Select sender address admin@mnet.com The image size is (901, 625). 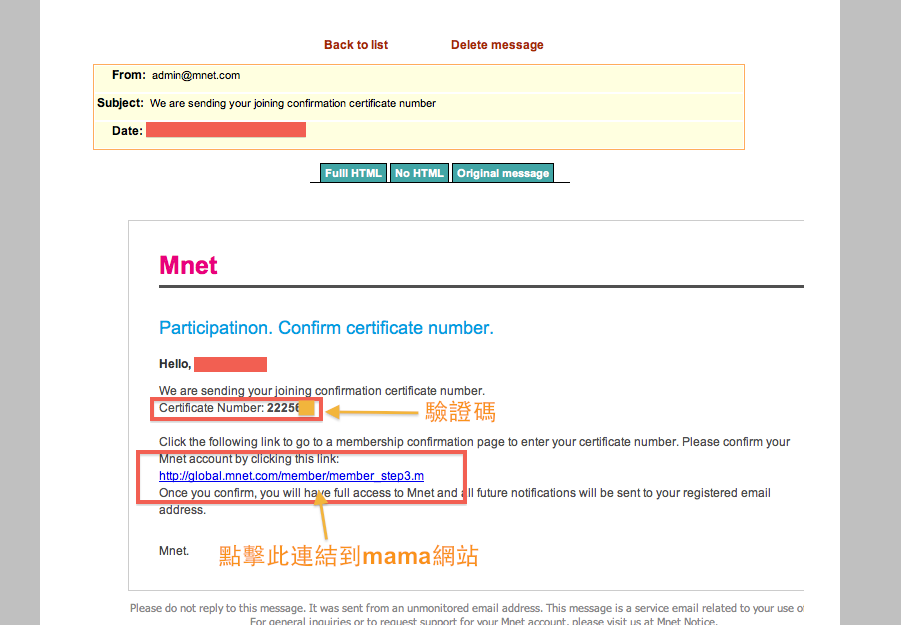pyautogui.click(x=196, y=75)
